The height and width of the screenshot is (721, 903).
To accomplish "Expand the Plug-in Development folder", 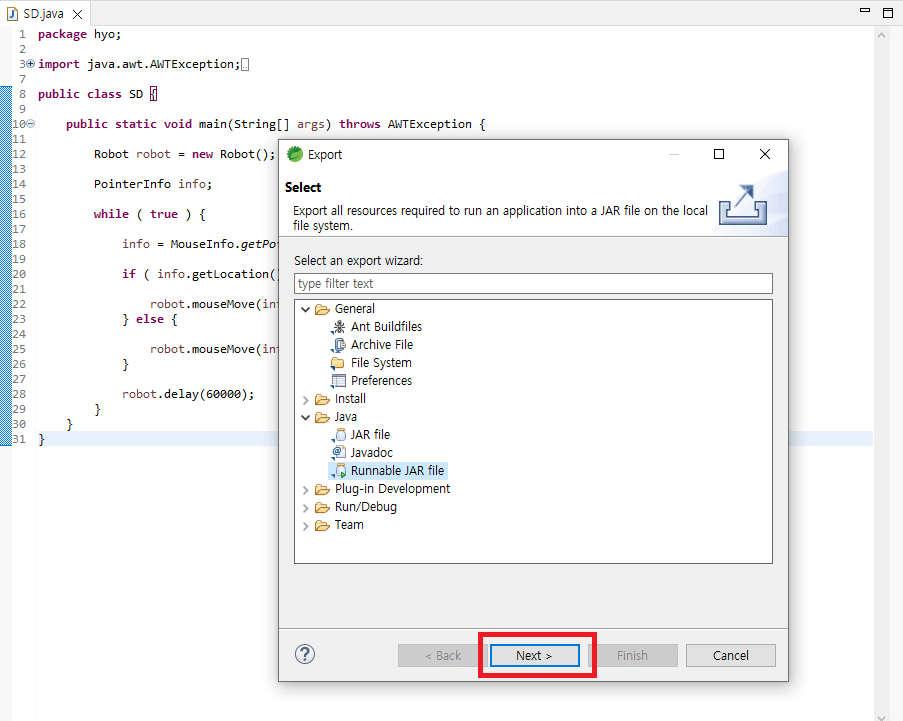I will (305, 490).
